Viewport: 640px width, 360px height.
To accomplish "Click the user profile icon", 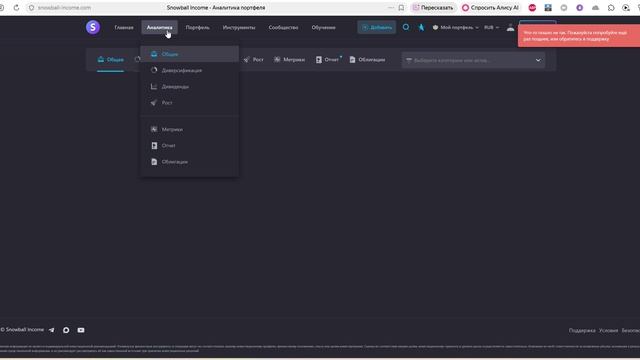I will (510, 27).
